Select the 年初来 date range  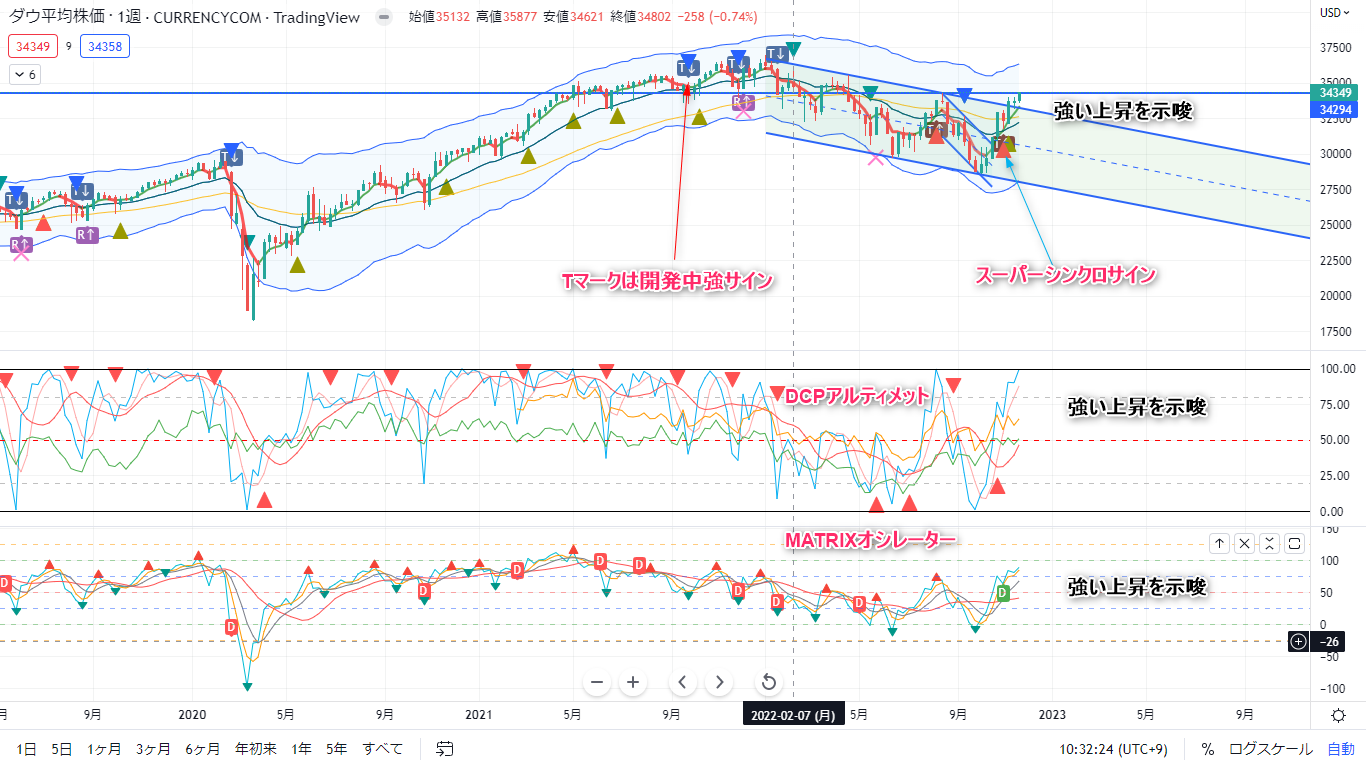point(257,749)
